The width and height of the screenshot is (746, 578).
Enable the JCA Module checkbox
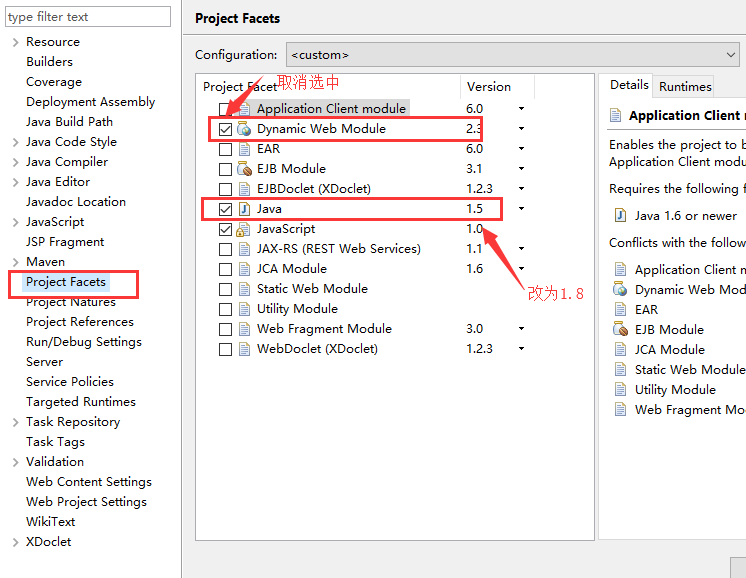pos(225,269)
